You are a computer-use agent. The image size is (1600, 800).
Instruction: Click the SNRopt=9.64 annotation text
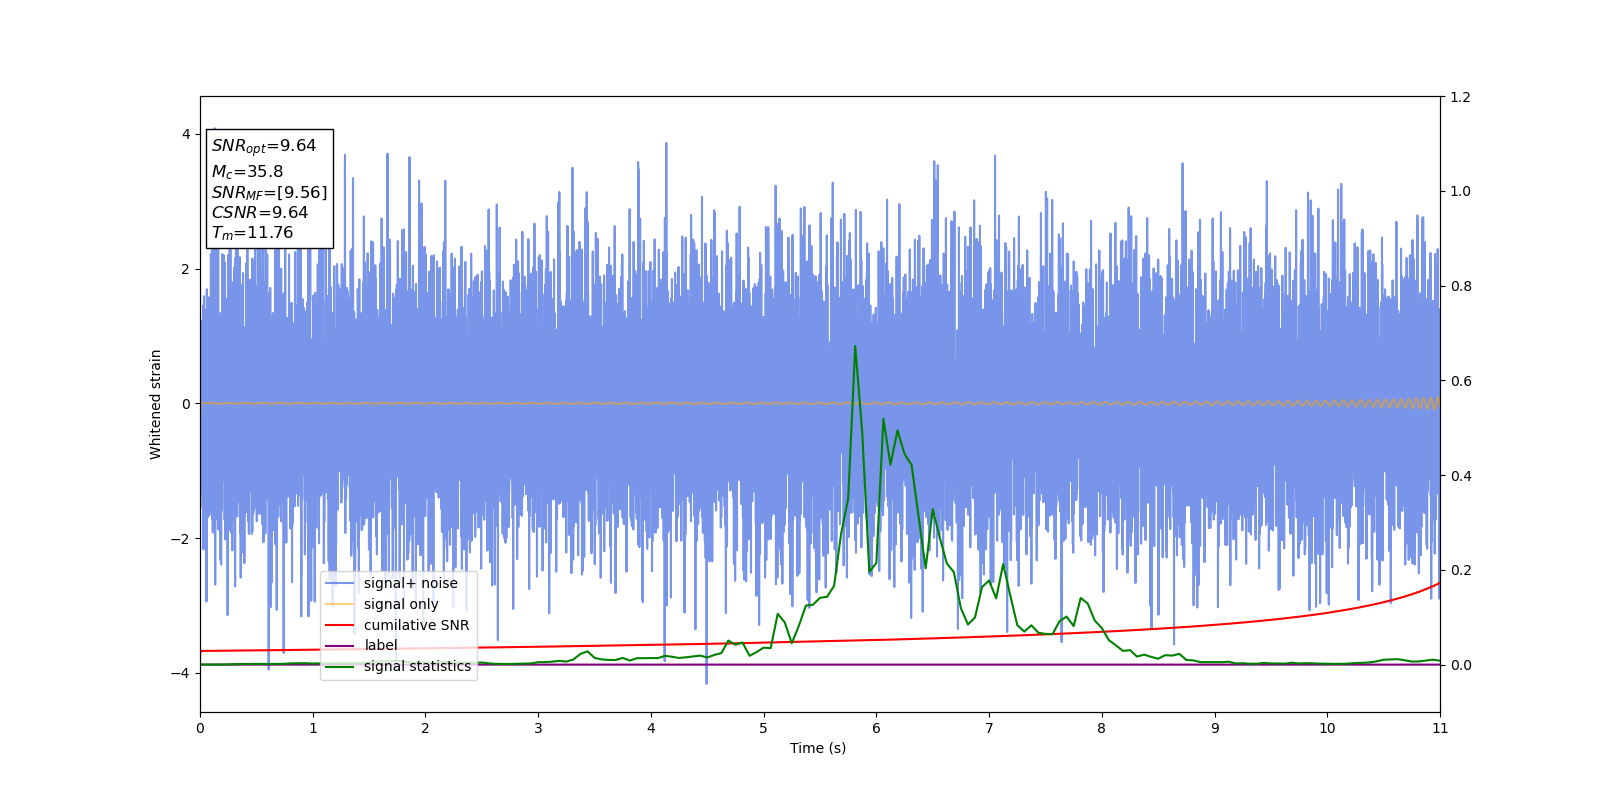[x=264, y=146]
